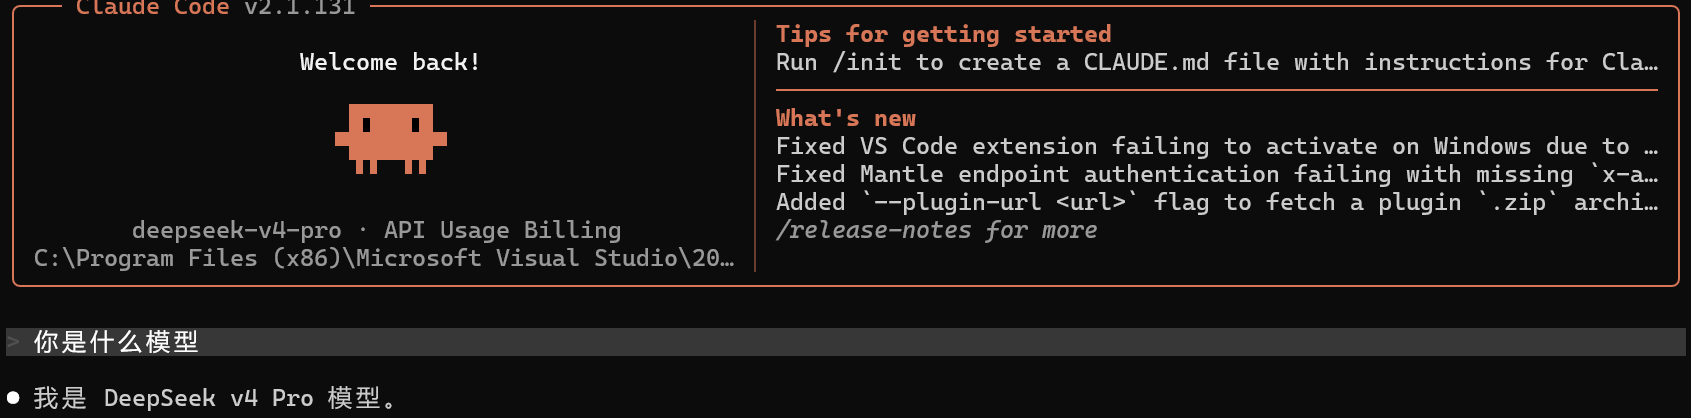Click the CLAUDE.md file name in tips
Screen dimensions: 1691x418
[1146, 63]
